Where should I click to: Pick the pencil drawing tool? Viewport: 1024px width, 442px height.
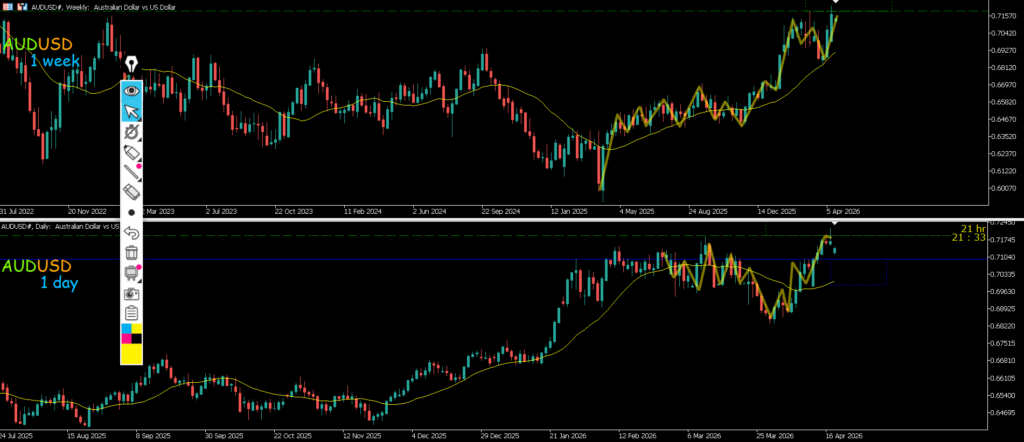click(131, 171)
